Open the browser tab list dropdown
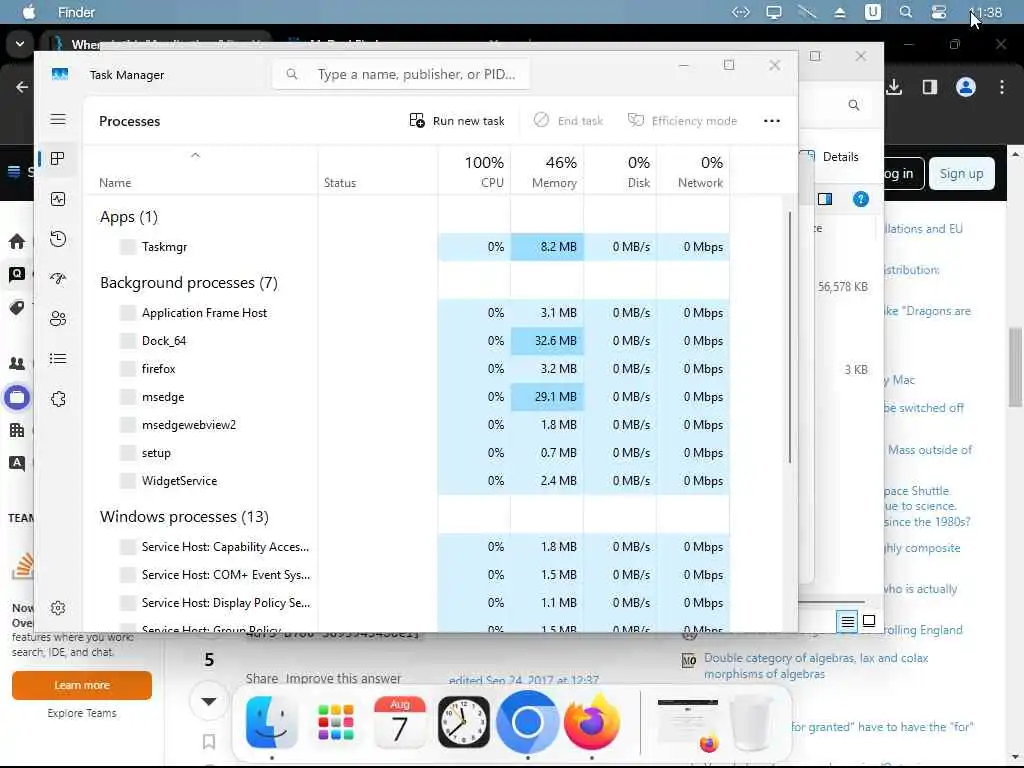 coord(20,44)
